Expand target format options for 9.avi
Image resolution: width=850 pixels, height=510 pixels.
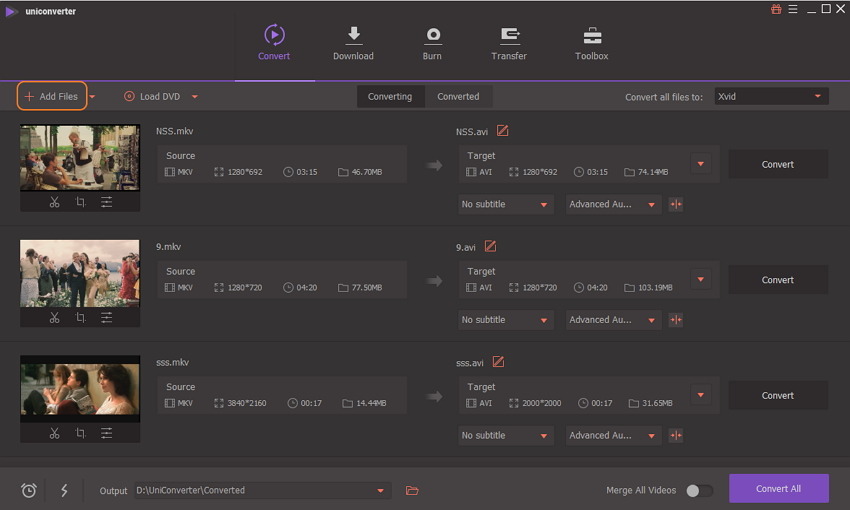click(700, 279)
